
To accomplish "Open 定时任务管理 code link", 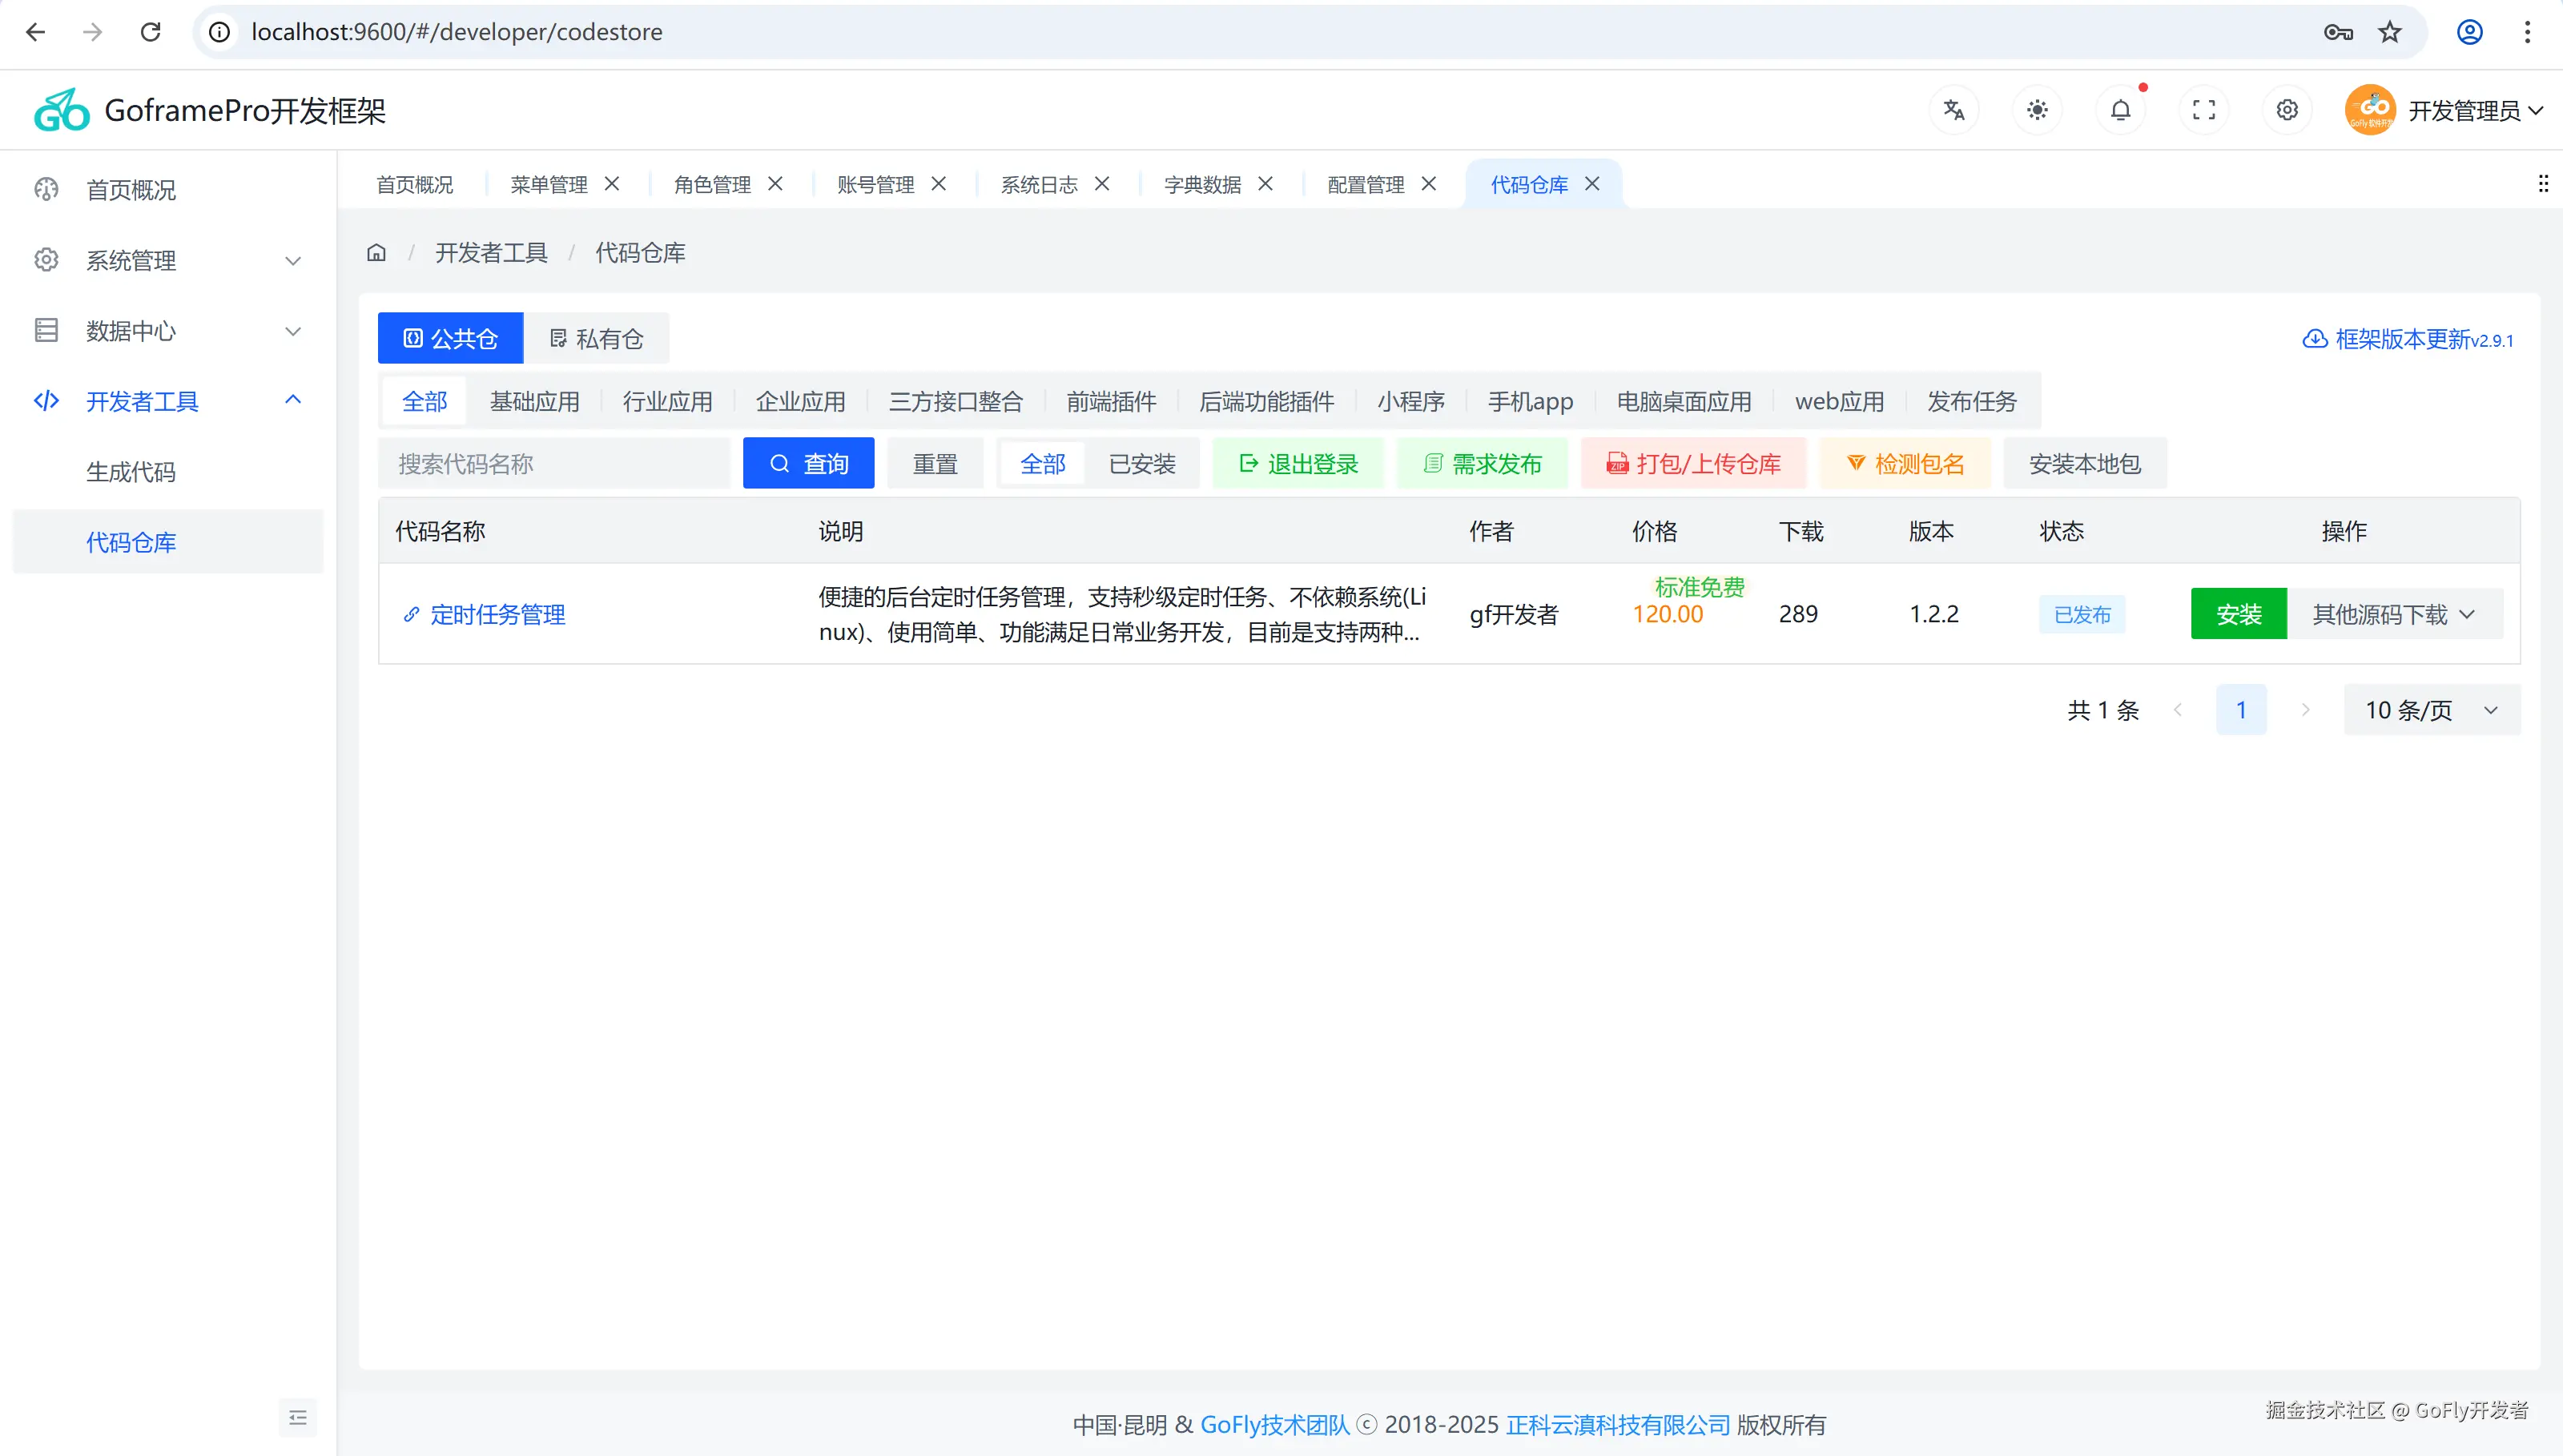I will pos(497,615).
